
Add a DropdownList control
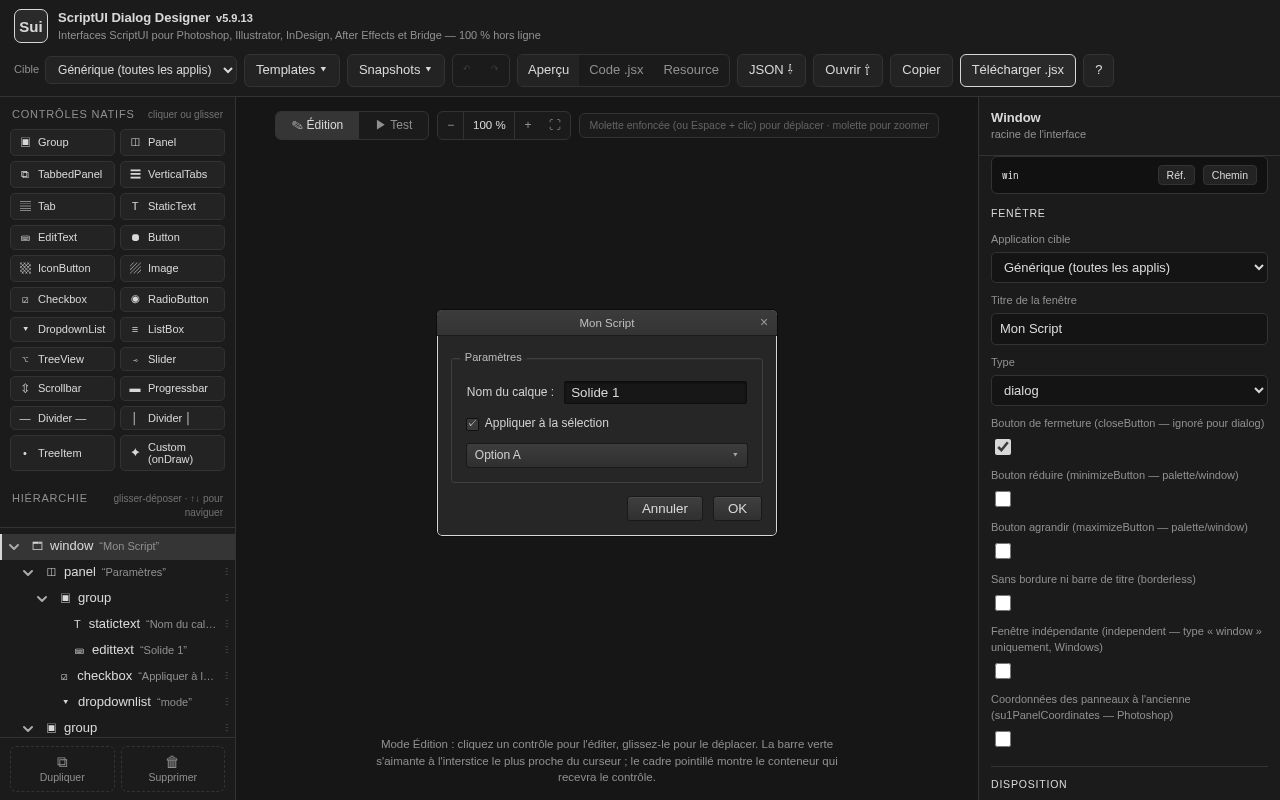[62, 329]
